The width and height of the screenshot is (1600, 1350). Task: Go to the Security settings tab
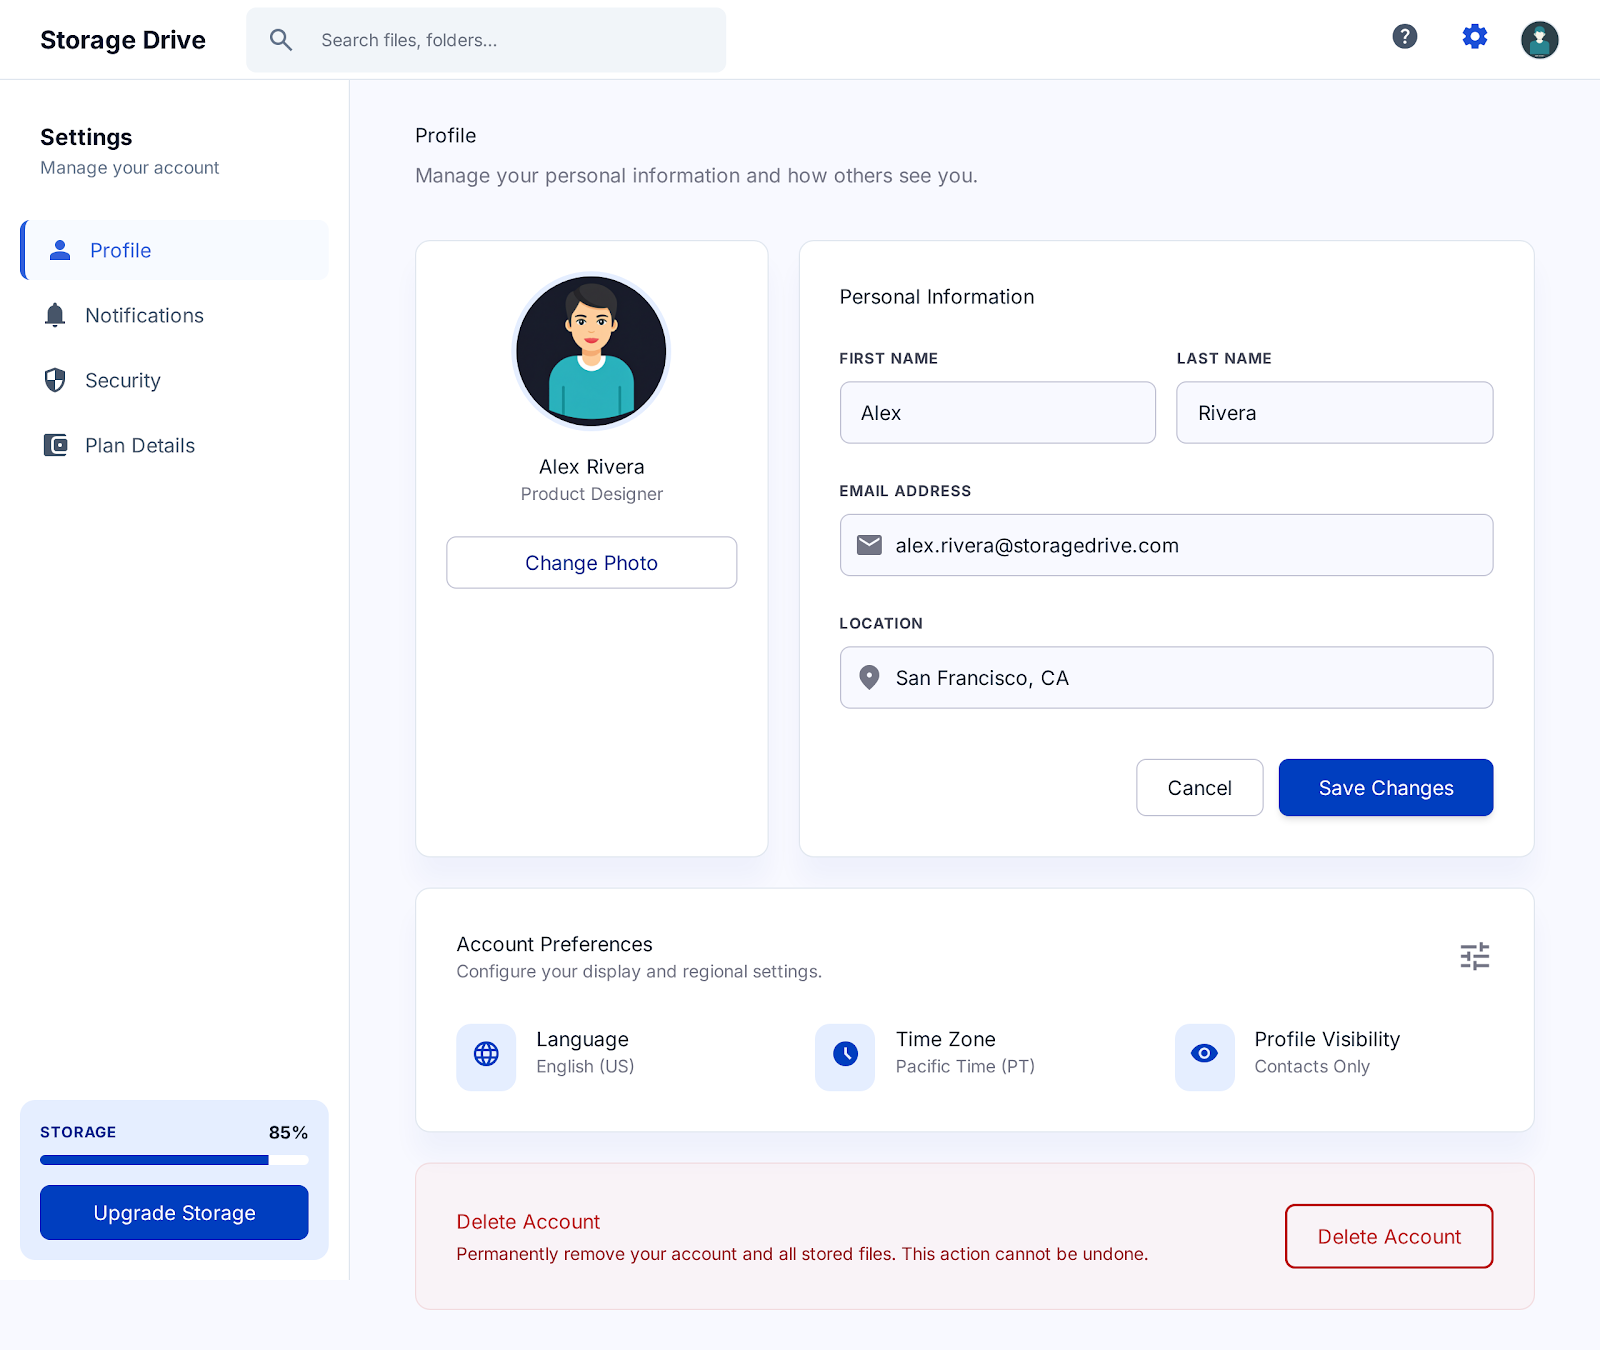point(175,380)
